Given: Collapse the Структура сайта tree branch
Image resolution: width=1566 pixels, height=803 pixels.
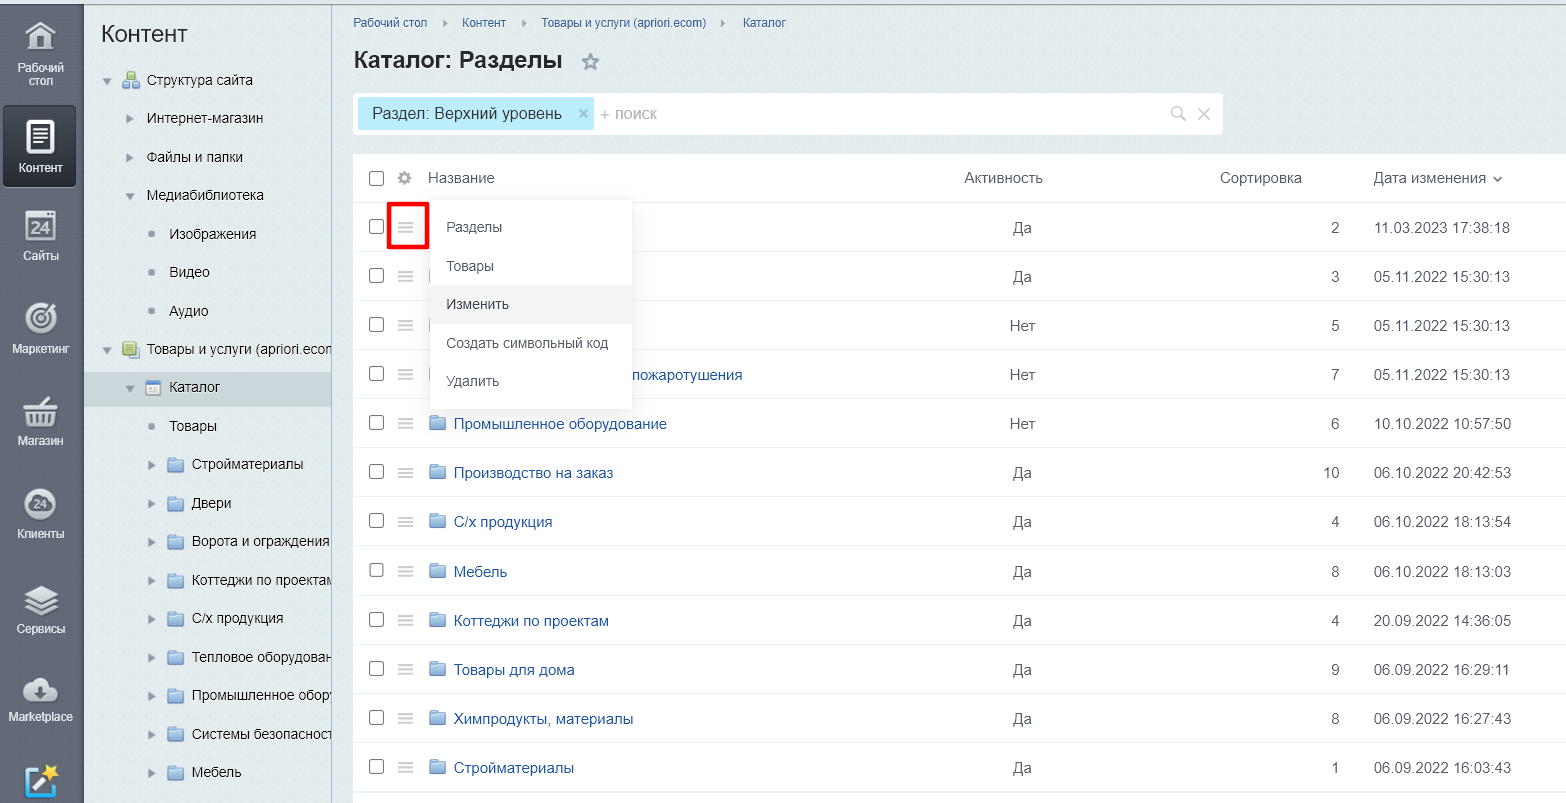Looking at the screenshot, I should coord(107,81).
